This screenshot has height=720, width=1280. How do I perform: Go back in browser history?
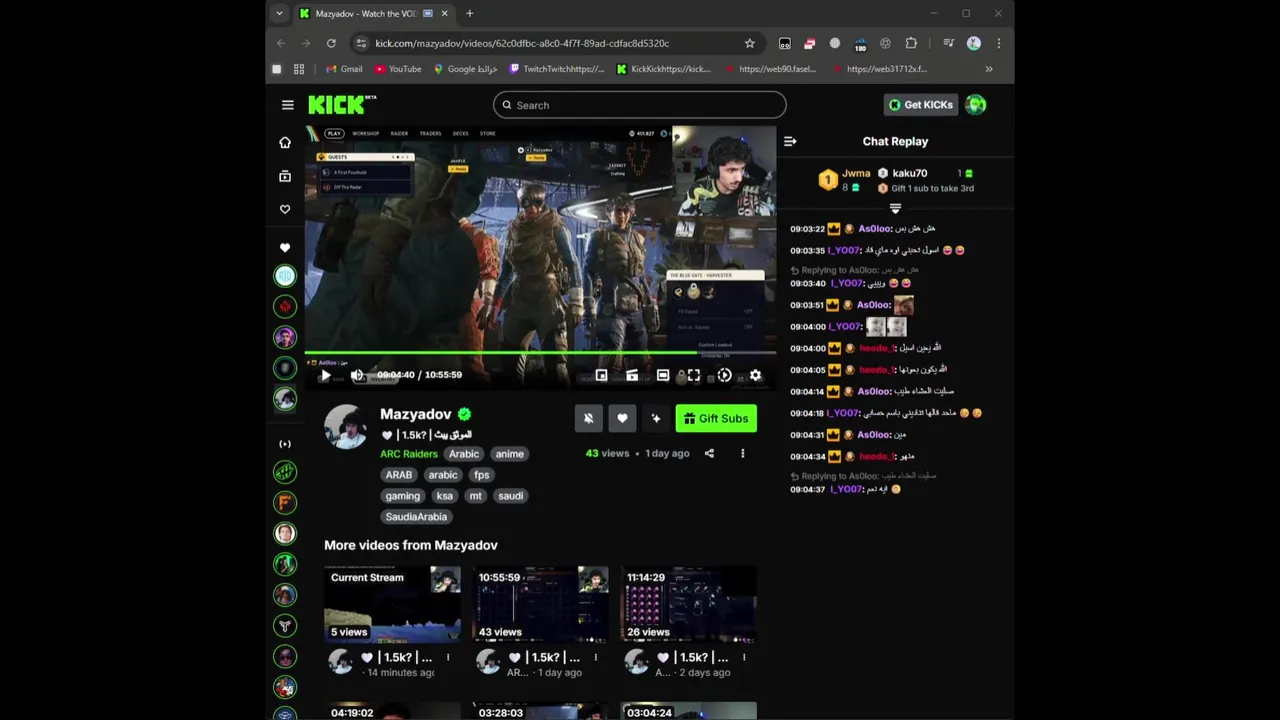tap(281, 43)
